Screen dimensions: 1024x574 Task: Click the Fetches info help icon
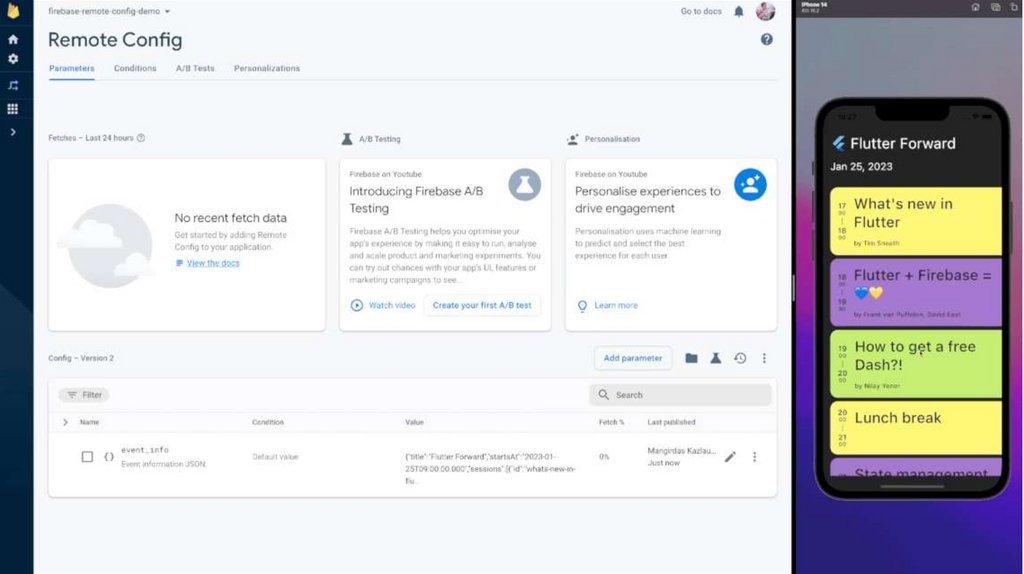coord(140,138)
